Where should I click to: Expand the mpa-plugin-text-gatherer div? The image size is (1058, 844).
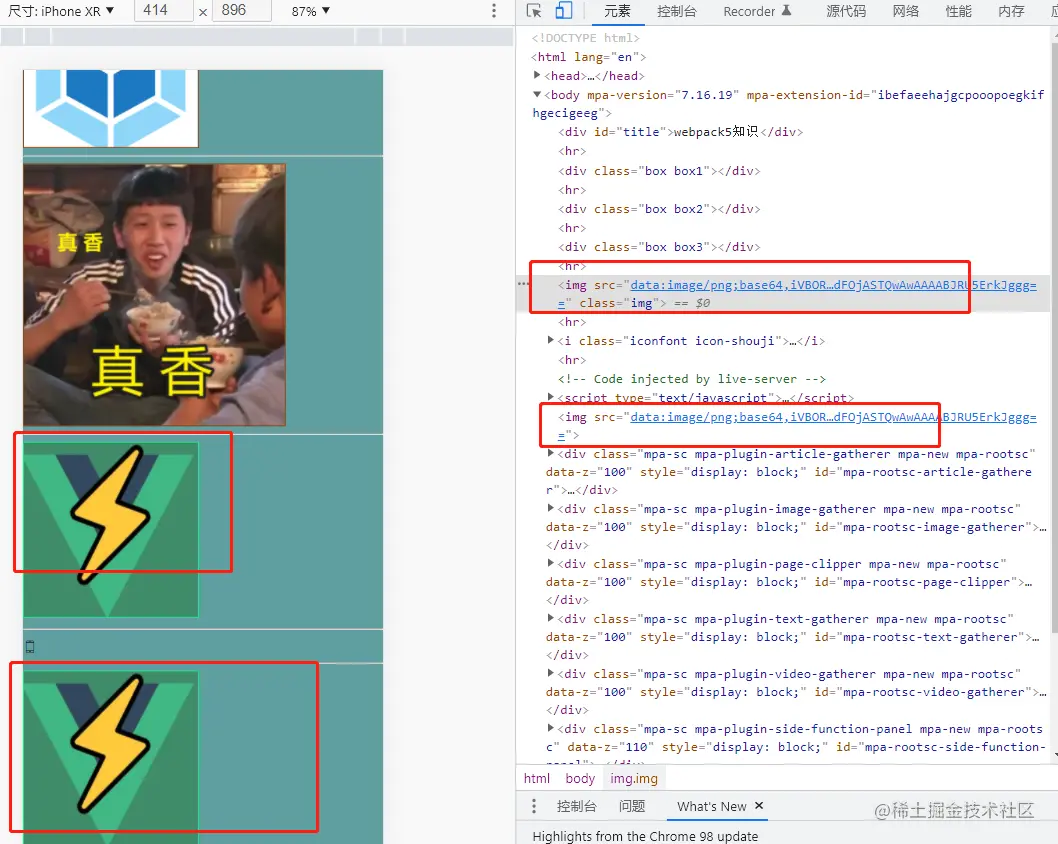(551, 618)
